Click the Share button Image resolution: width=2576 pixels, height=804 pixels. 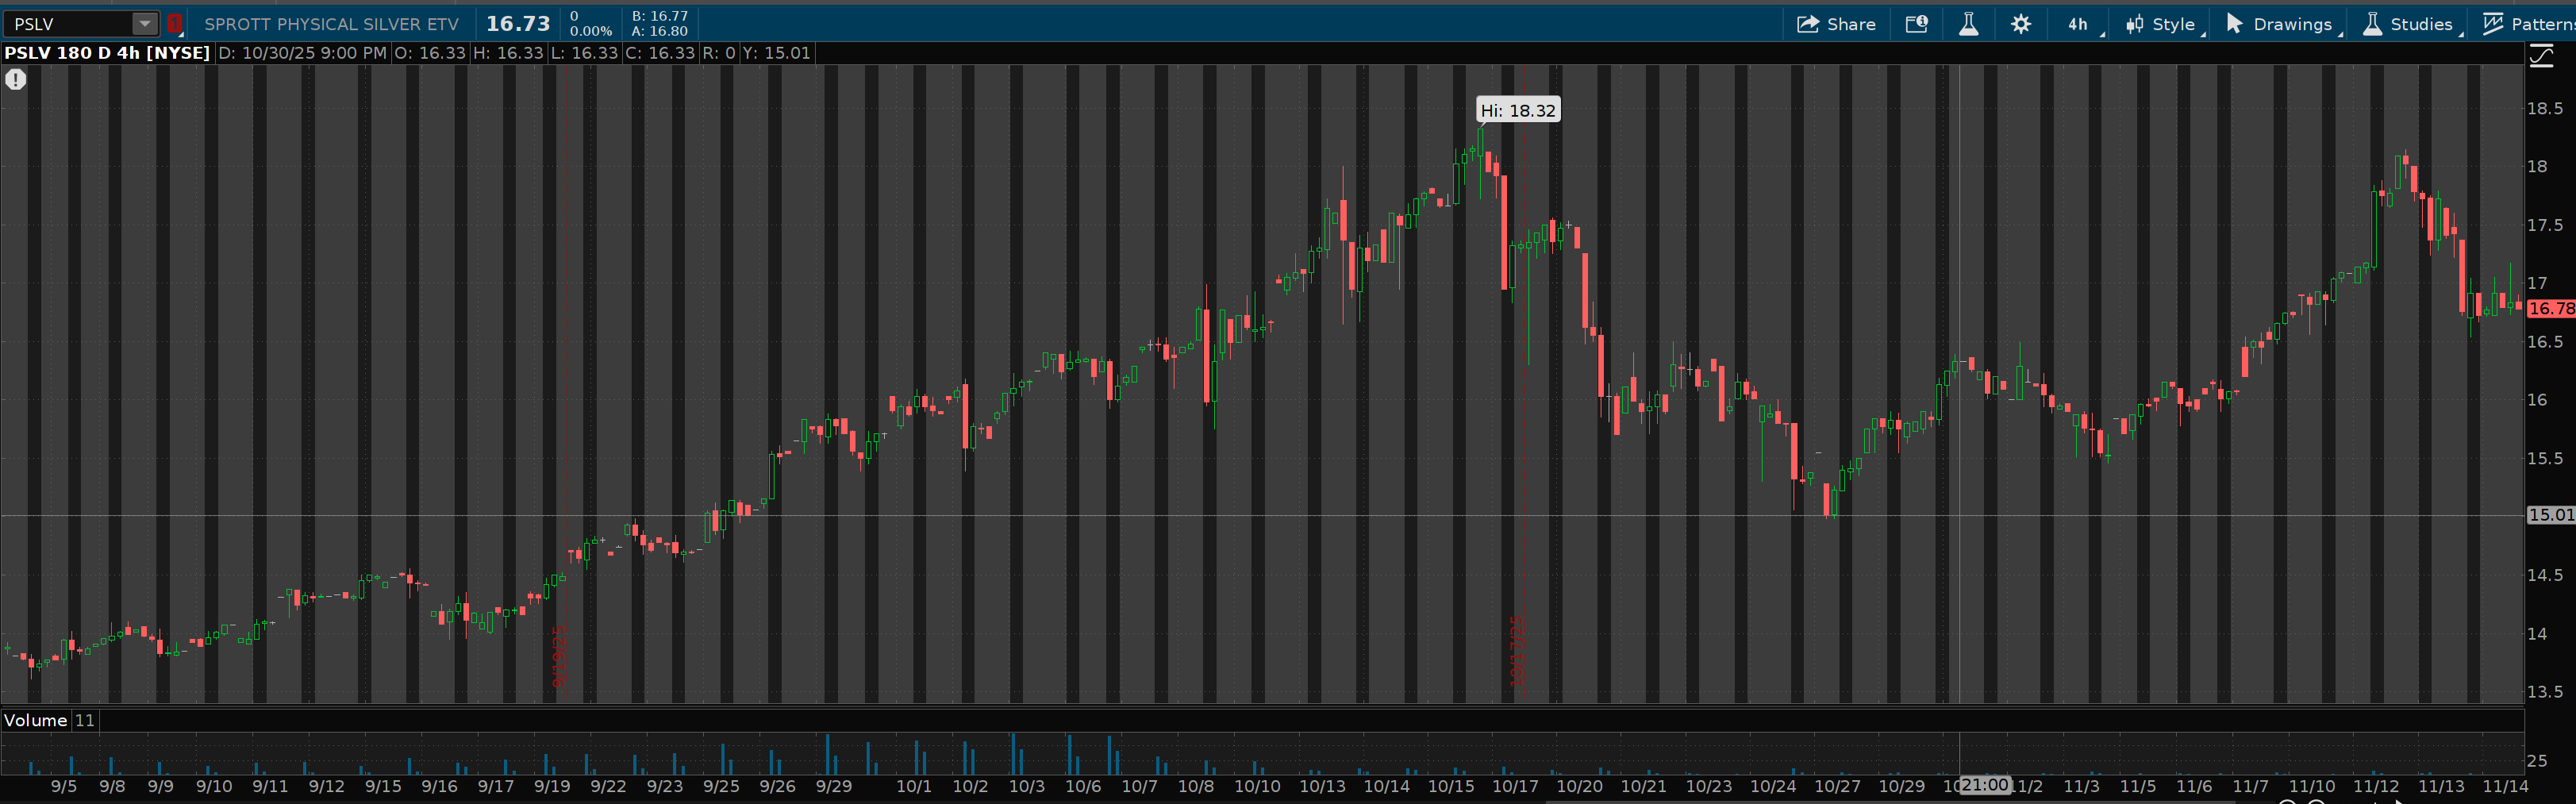pos(1836,24)
